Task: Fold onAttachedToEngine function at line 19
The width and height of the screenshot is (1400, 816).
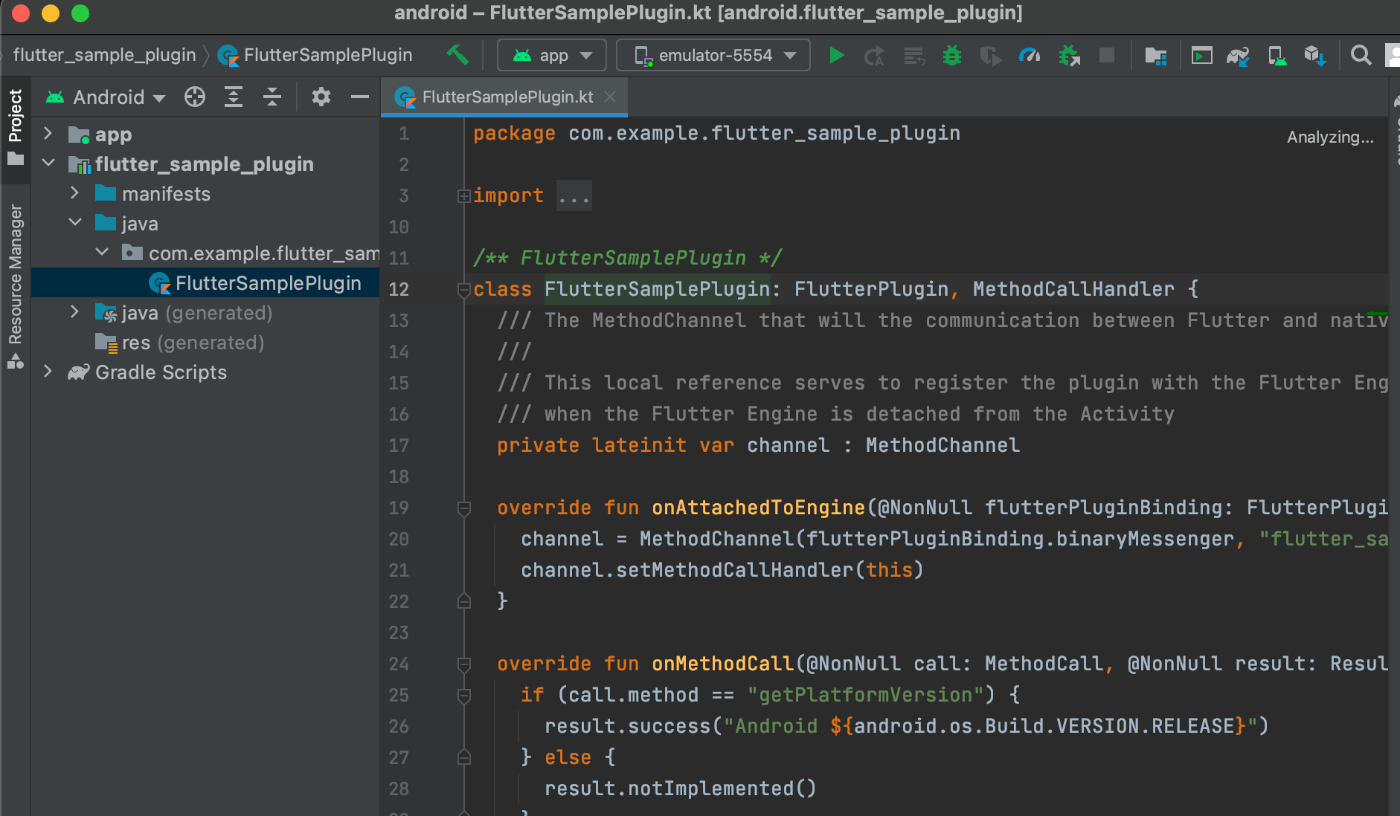Action: [x=463, y=508]
